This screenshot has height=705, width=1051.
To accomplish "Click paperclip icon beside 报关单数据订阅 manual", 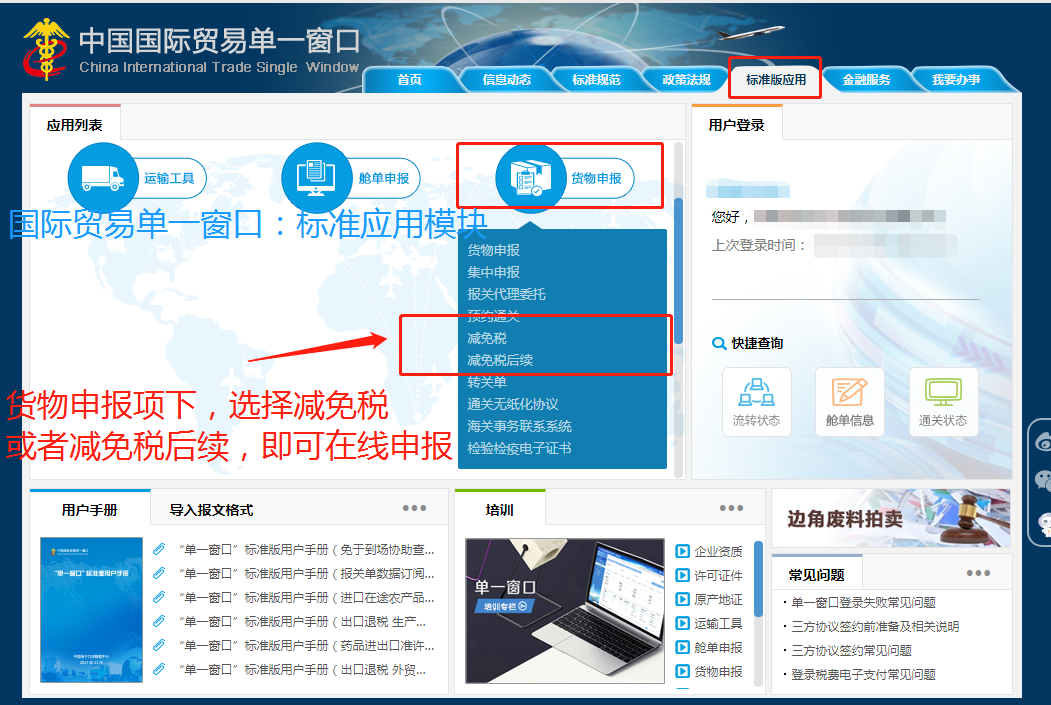I will coord(159,574).
